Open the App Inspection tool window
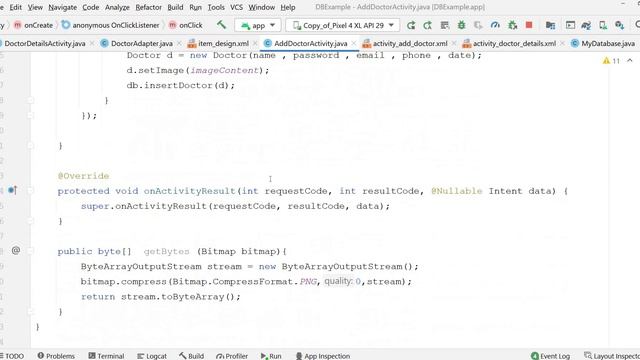This screenshot has width=640, height=360. (322, 356)
